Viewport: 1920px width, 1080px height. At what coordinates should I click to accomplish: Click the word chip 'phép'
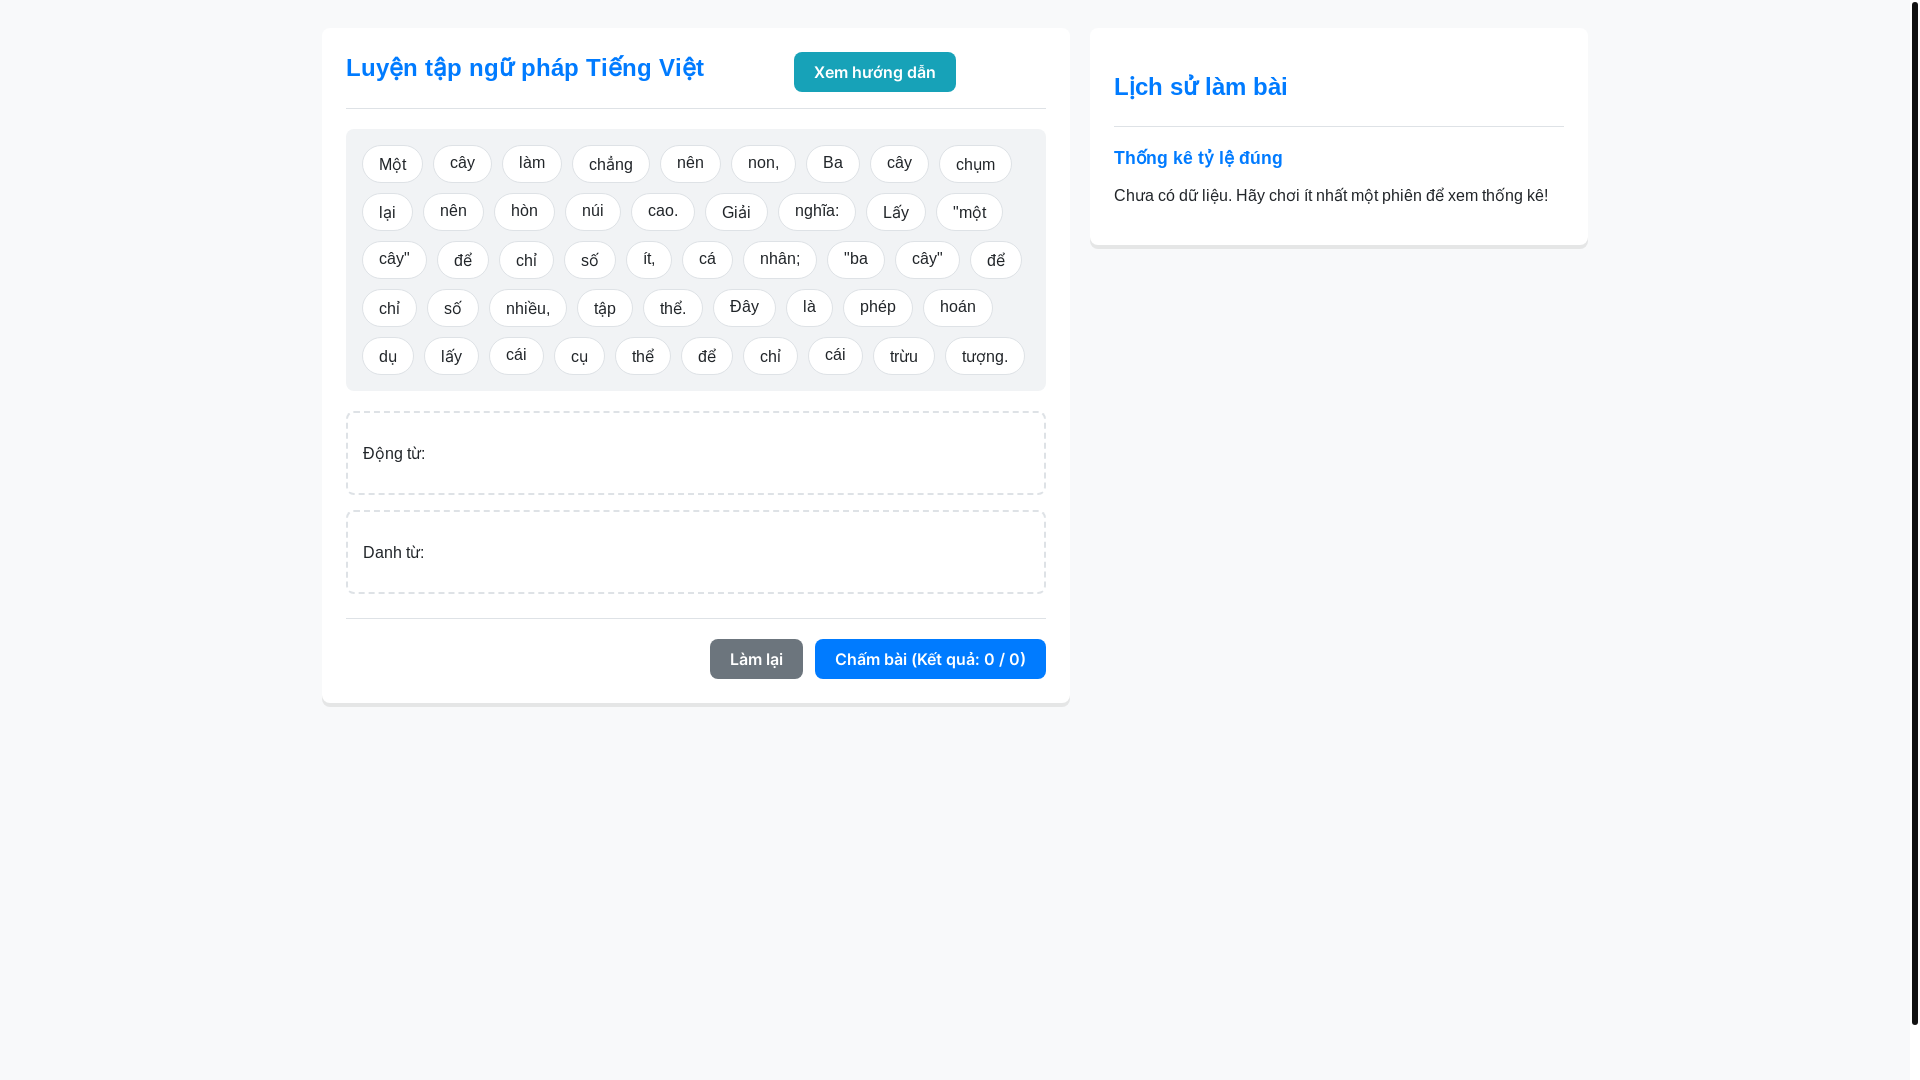(x=878, y=308)
